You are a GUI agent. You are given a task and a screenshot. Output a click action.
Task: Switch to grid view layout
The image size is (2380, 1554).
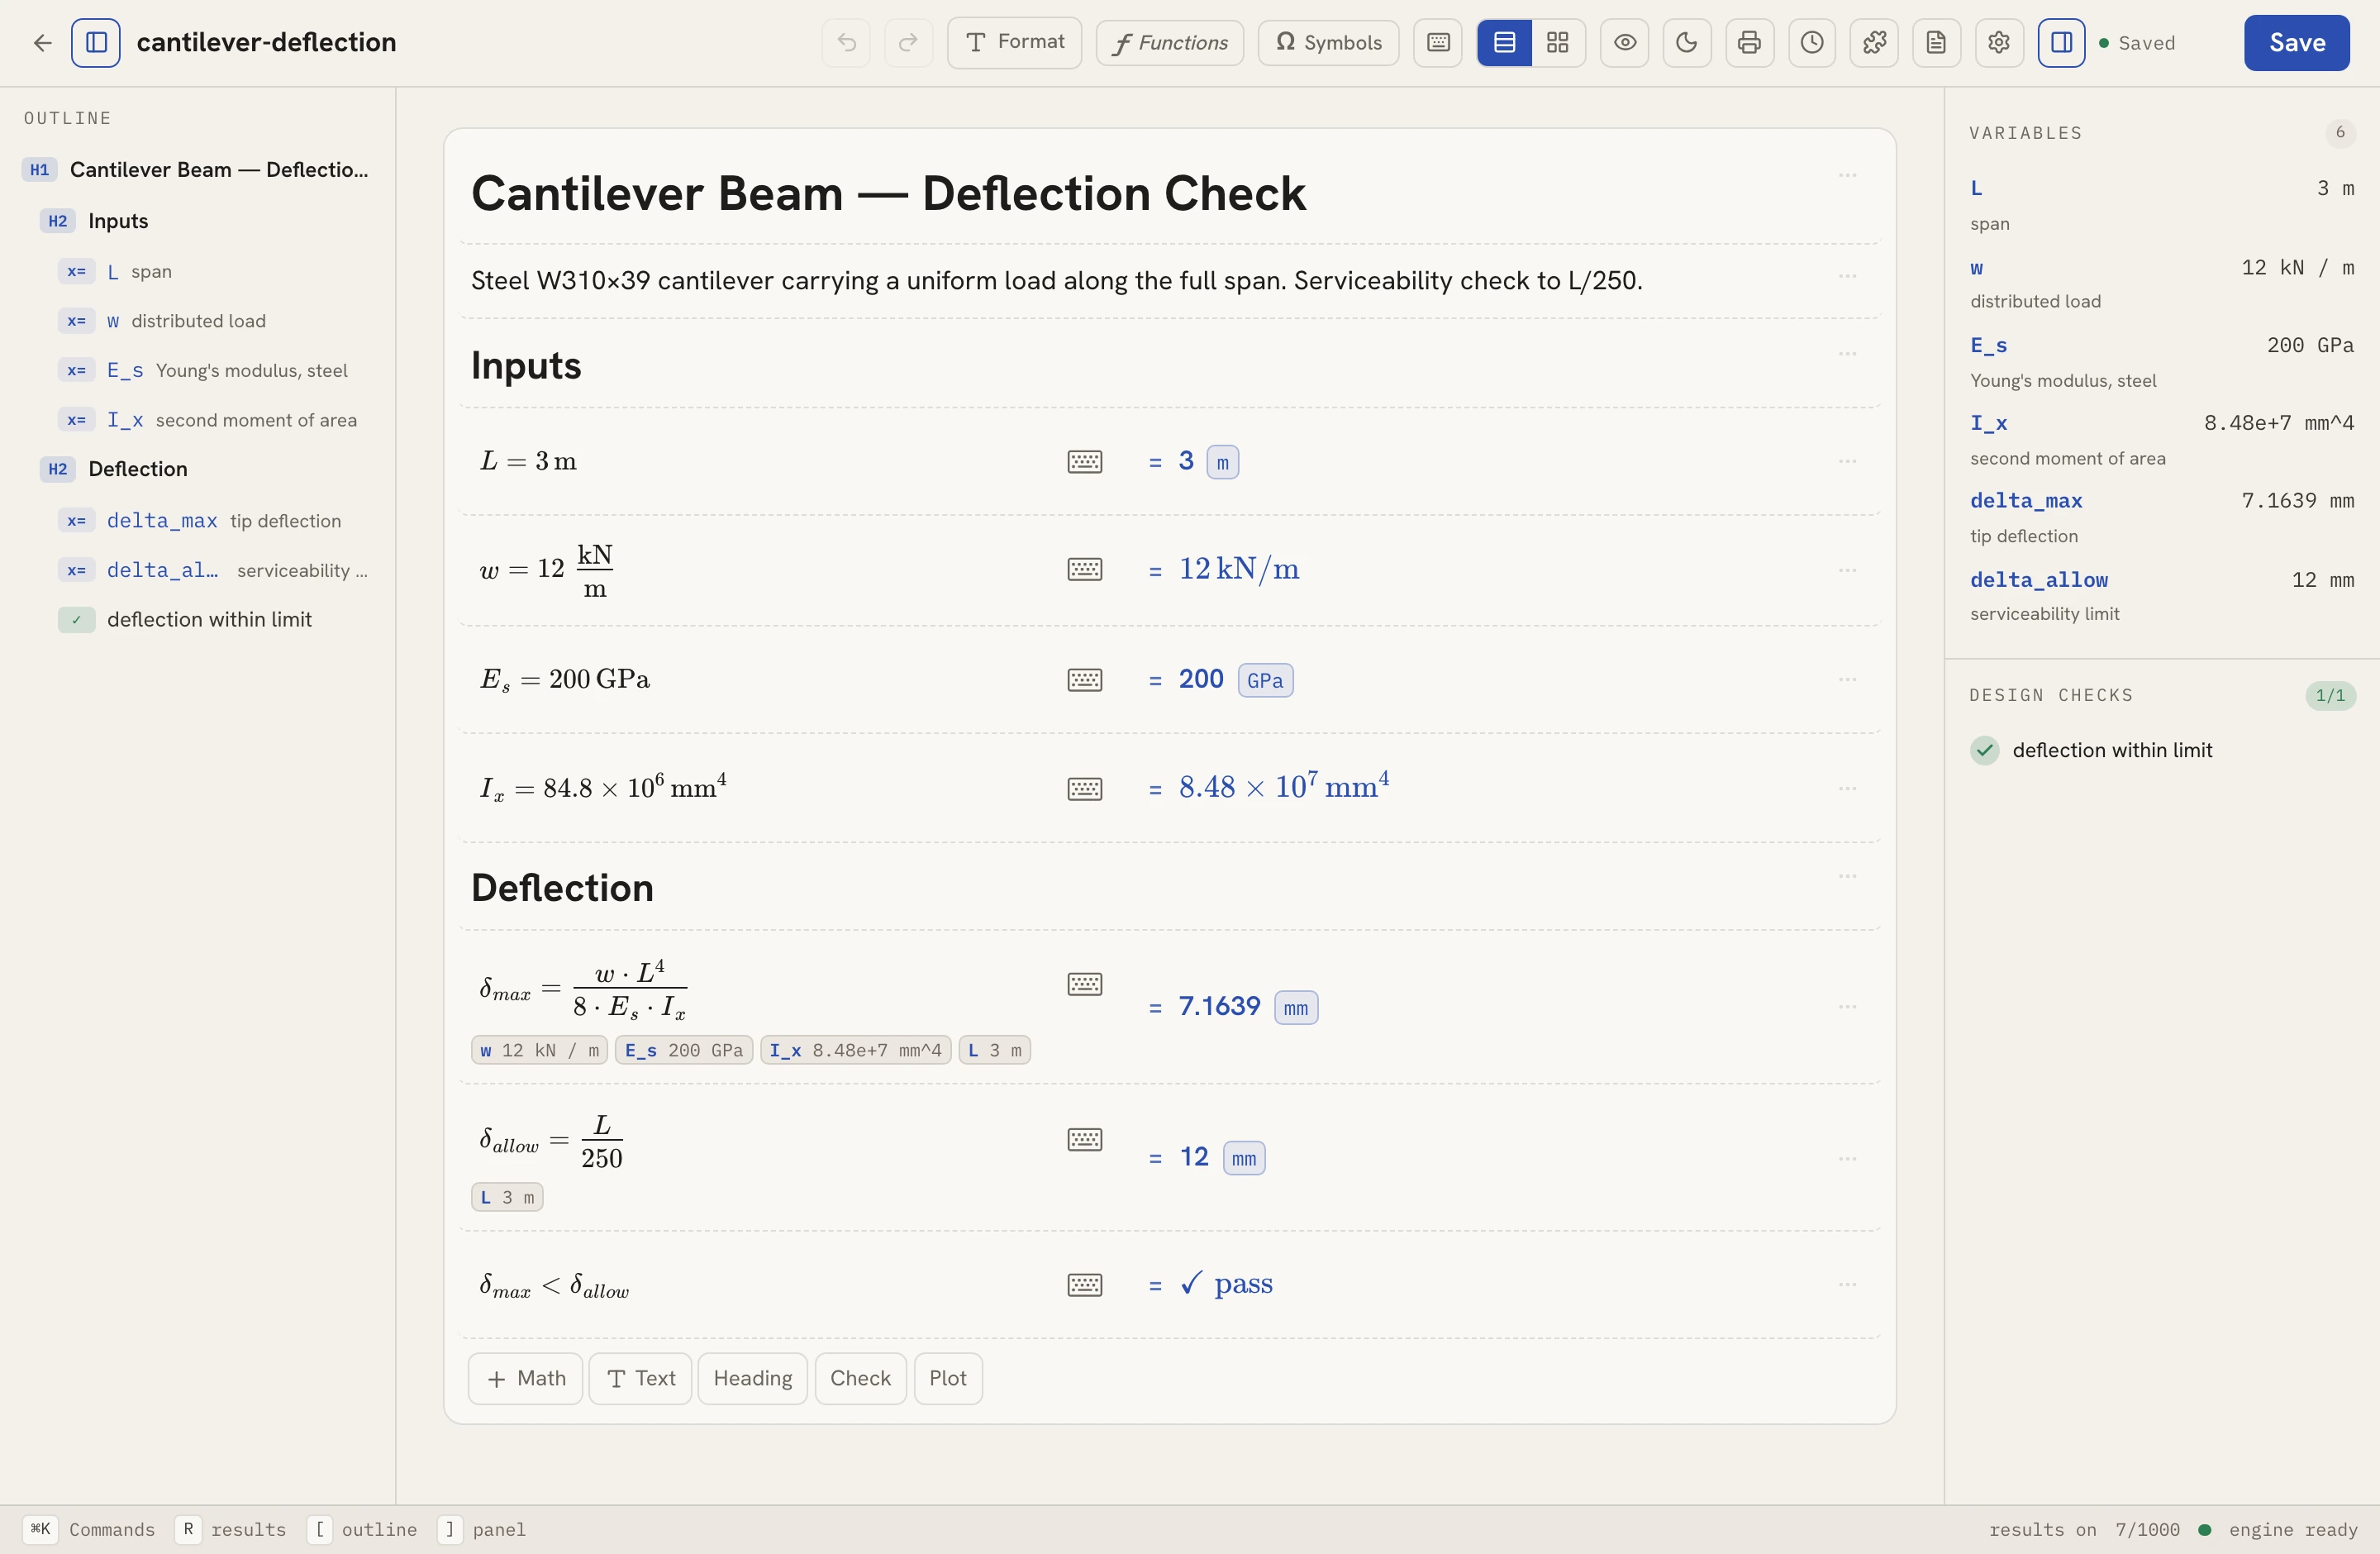click(x=1558, y=43)
